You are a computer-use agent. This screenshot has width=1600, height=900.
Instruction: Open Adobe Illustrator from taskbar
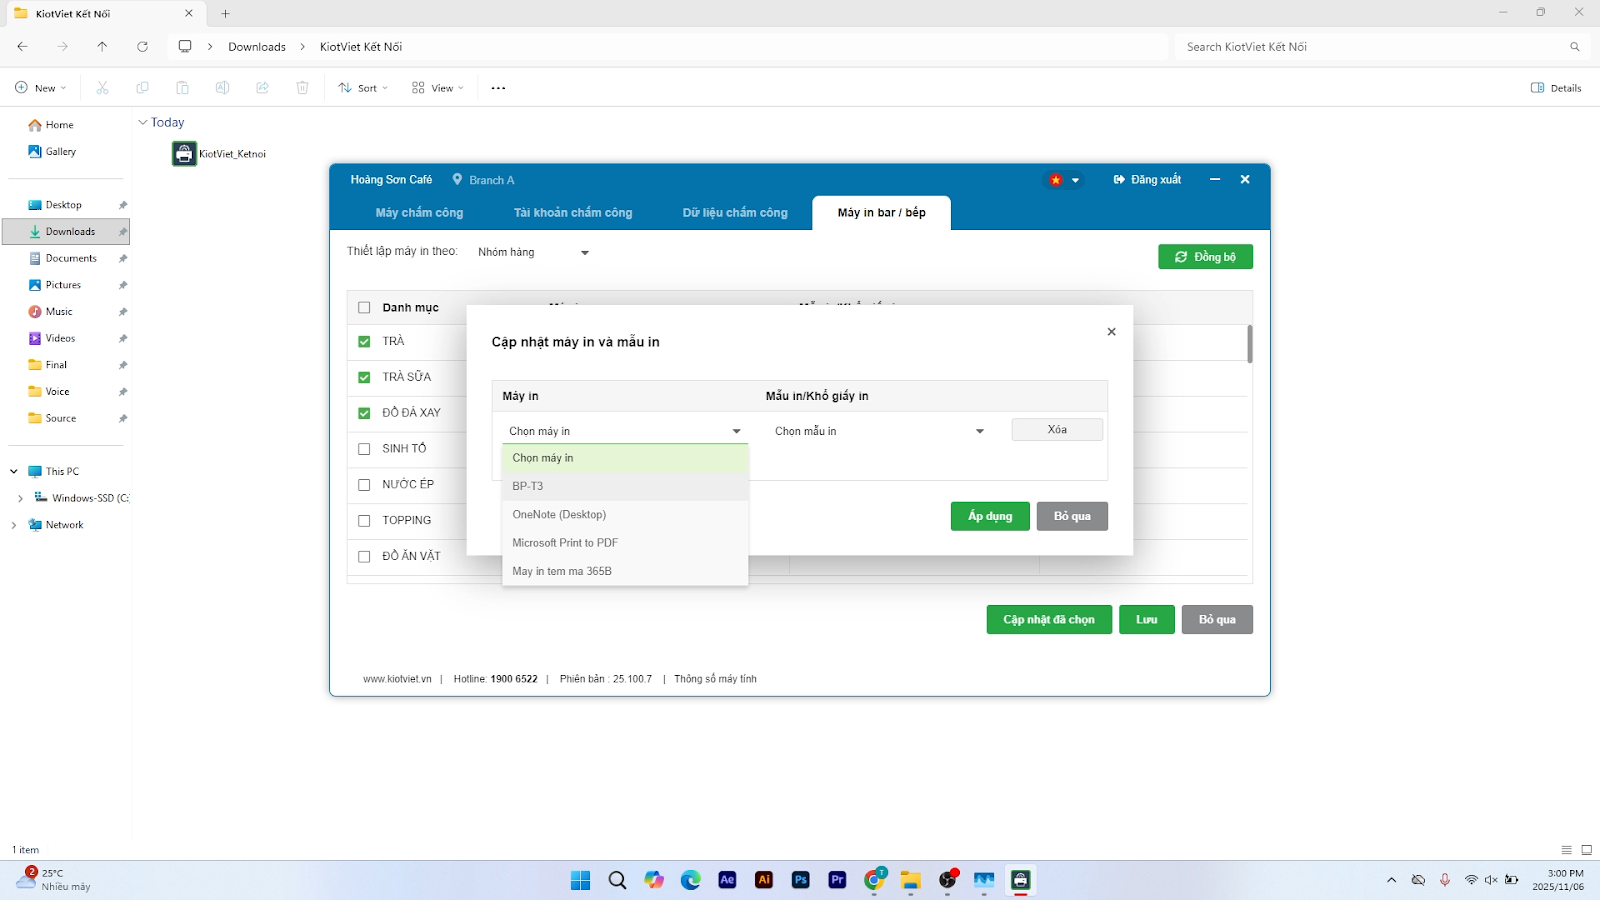(x=764, y=880)
